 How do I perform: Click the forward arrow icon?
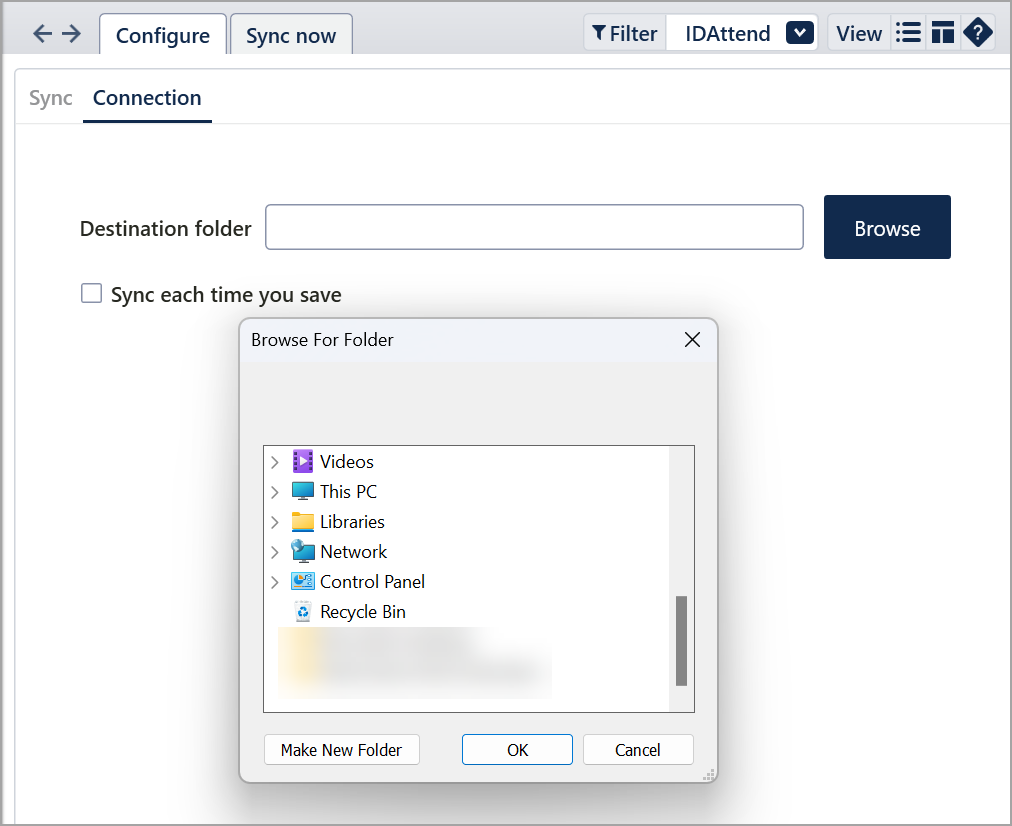pyautogui.click(x=71, y=34)
